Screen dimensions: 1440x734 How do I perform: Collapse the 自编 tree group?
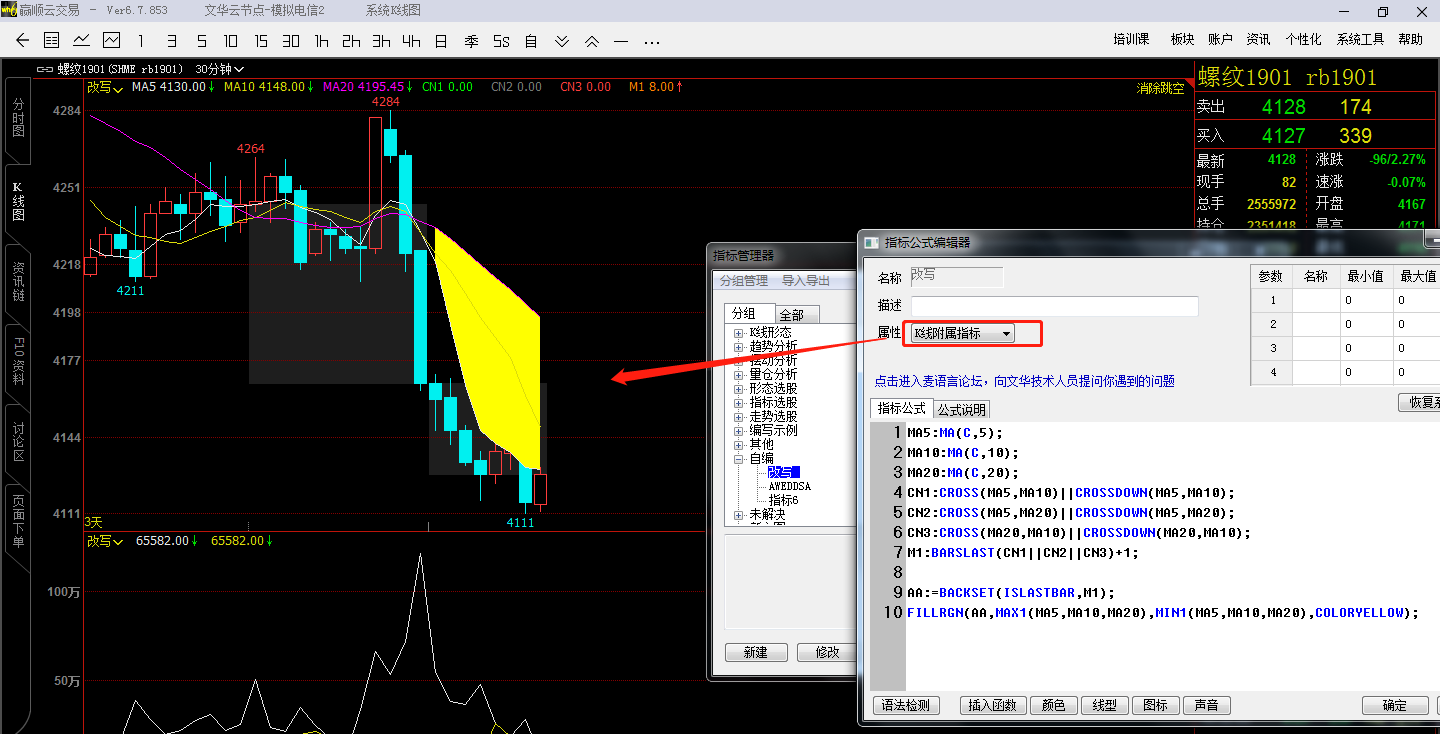[x=739, y=458]
